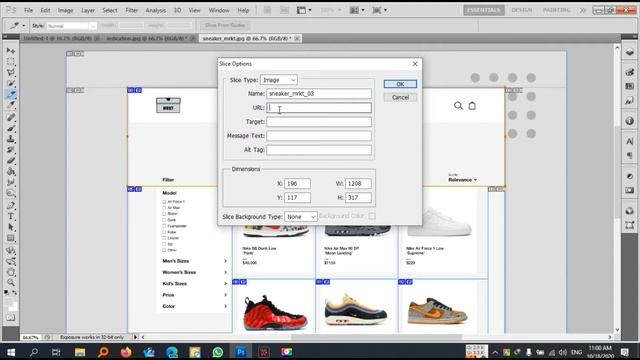Select the Path Selection tool
The height and width of the screenshot is (360, 640).
click(11, 227)
